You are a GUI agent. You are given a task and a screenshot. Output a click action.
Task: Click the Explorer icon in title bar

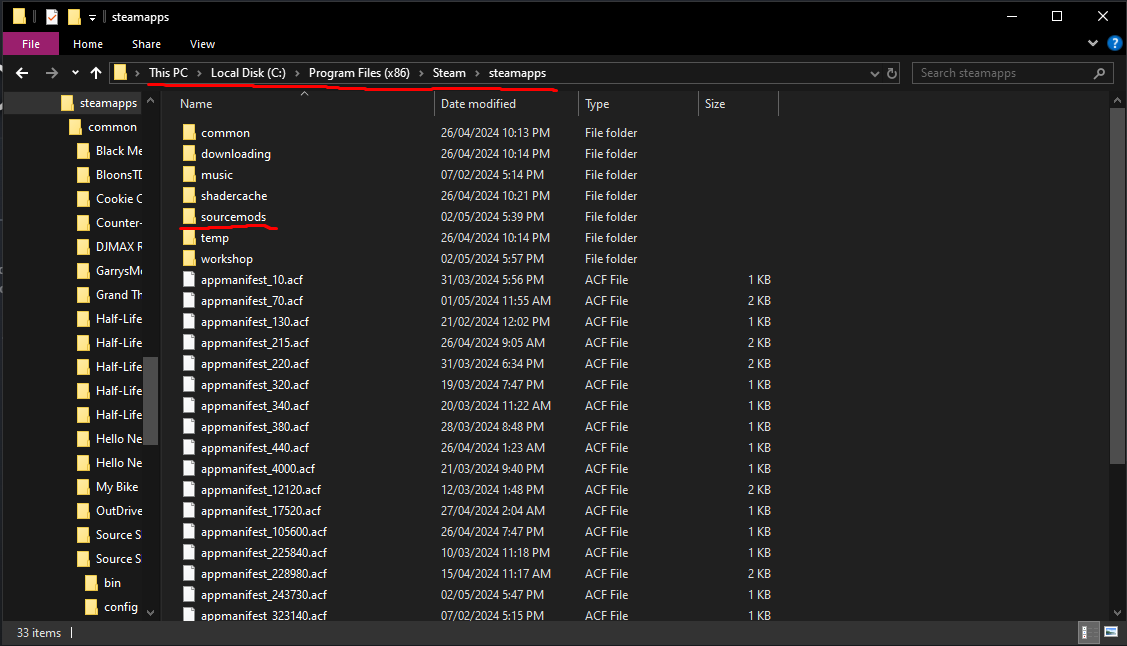(19, 17)
